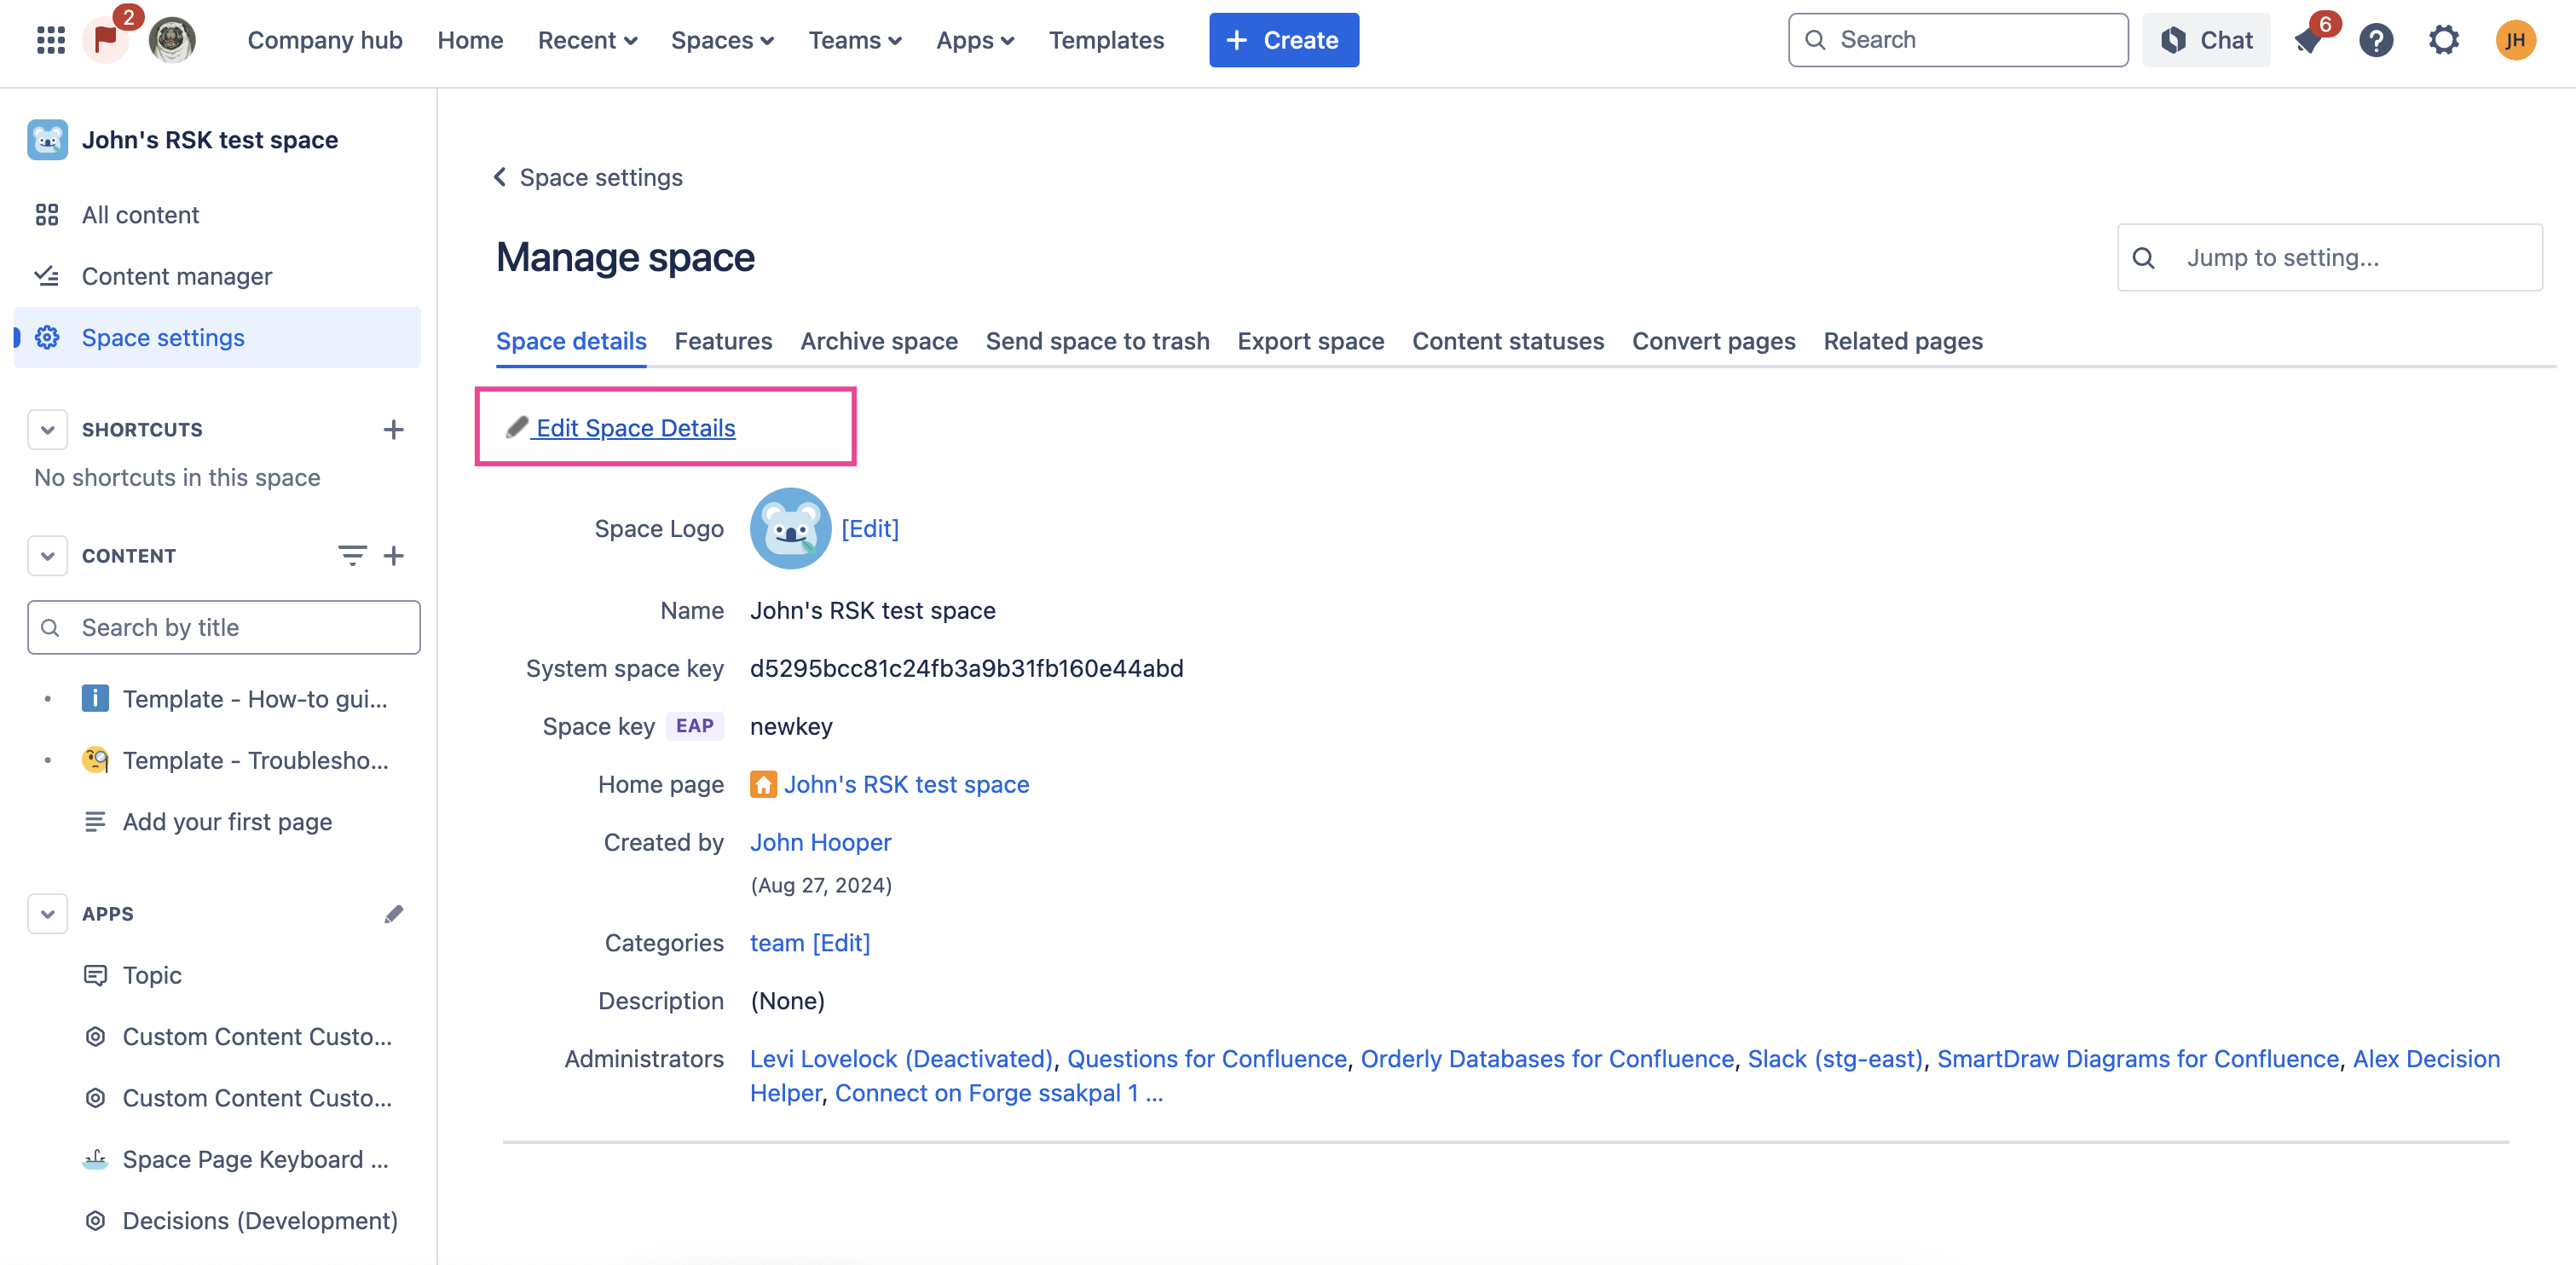Open the top-right settings gear icon
The width and height of the screenshot is (2576, 1265).
tap(2444, 40)
